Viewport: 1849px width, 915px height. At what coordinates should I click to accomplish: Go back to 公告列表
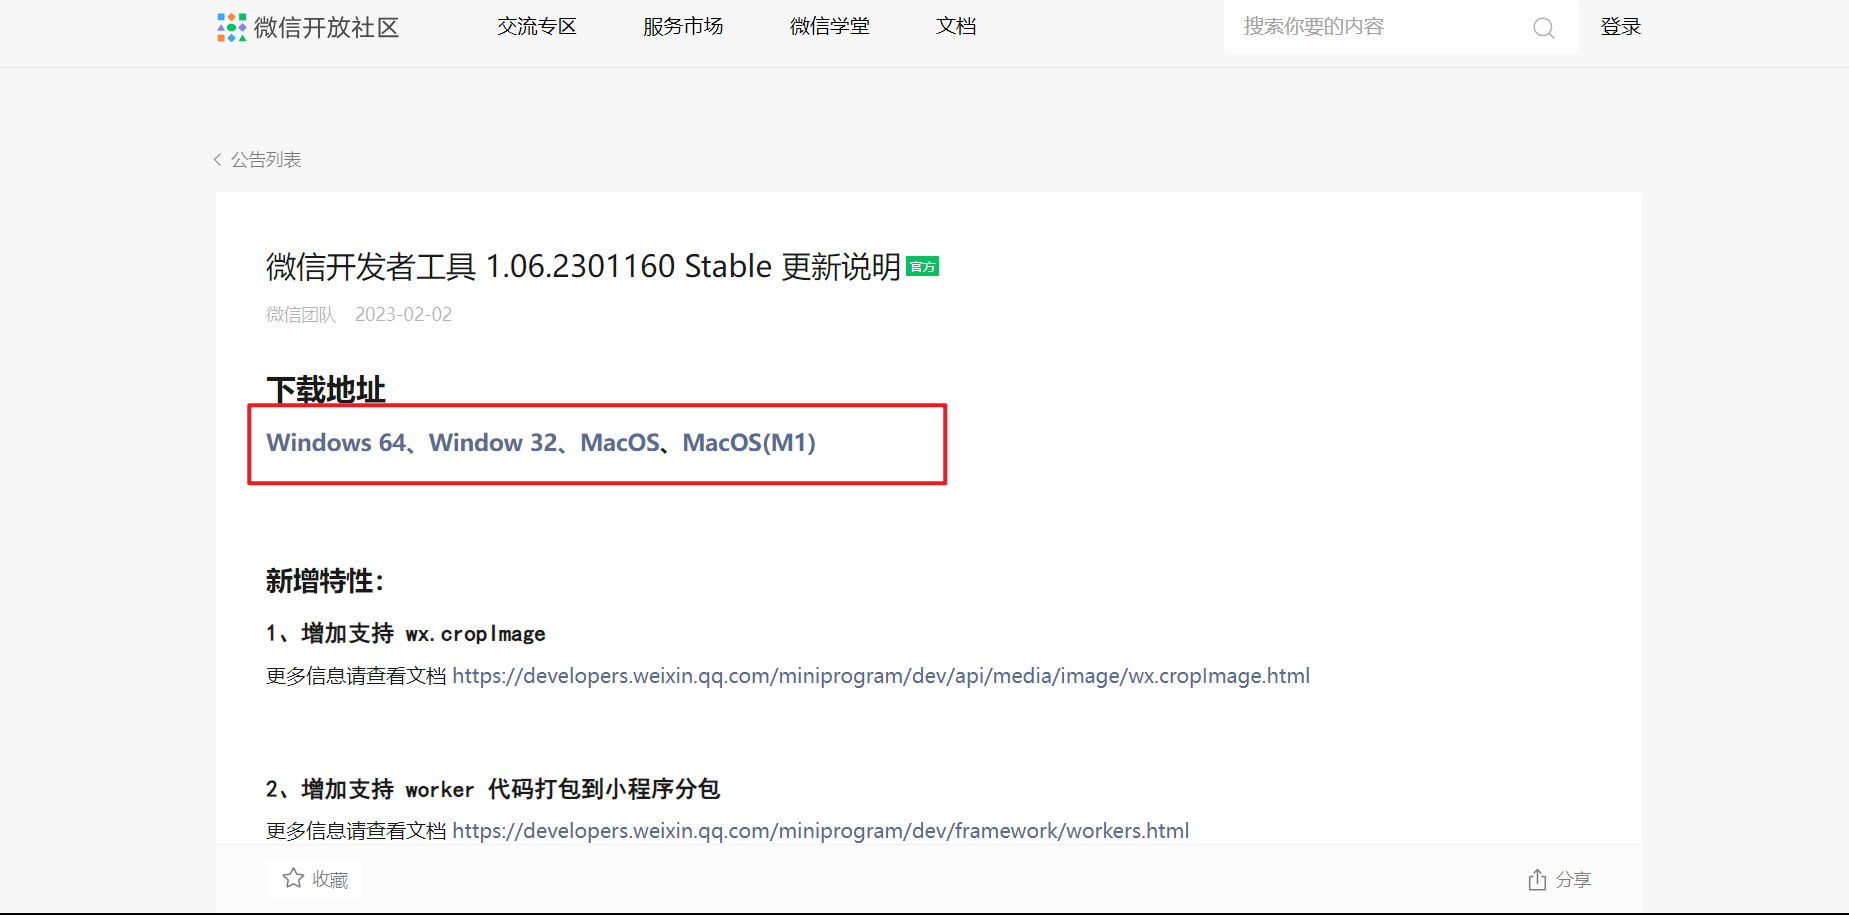click(266, 160)
